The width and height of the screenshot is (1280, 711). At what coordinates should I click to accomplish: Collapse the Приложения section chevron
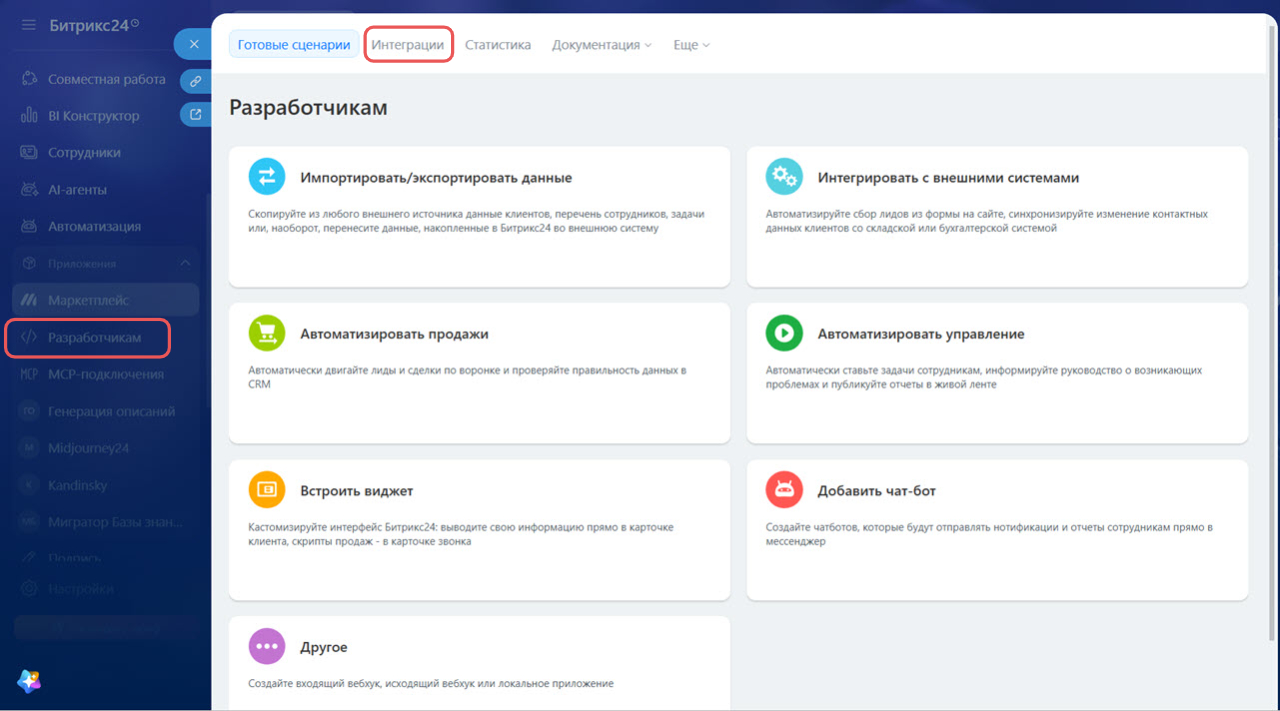click(x=185, y=264)
